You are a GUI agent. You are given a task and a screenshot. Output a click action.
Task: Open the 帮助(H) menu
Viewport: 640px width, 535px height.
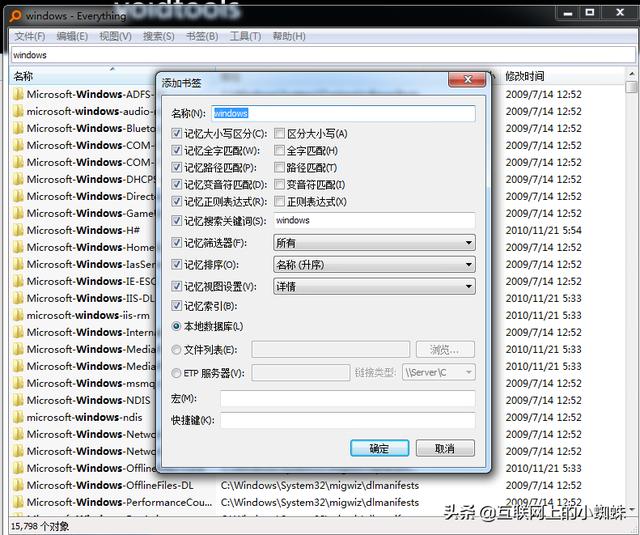289,37
